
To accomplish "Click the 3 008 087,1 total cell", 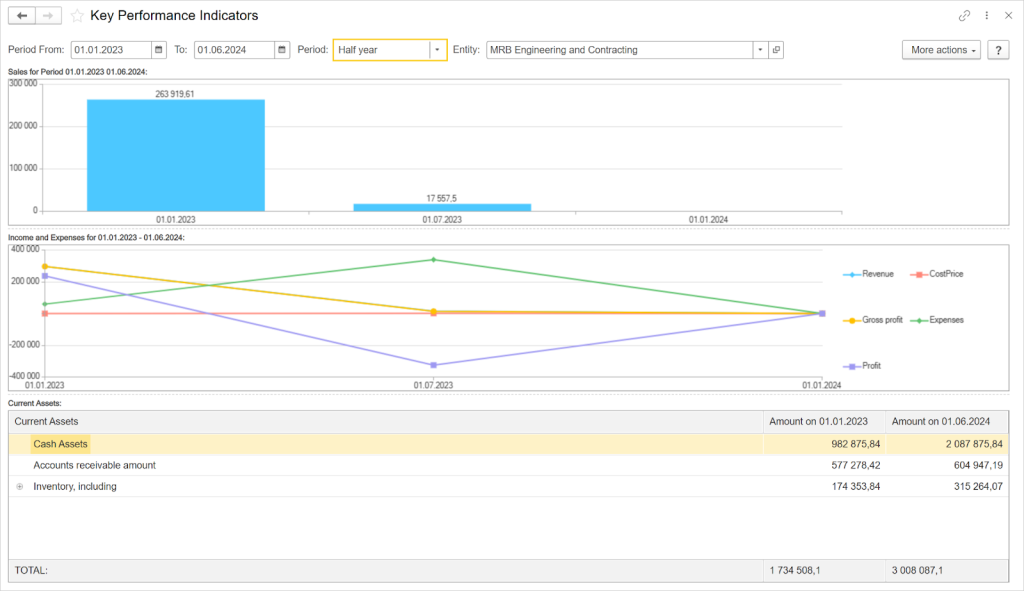I will point(947,571).
